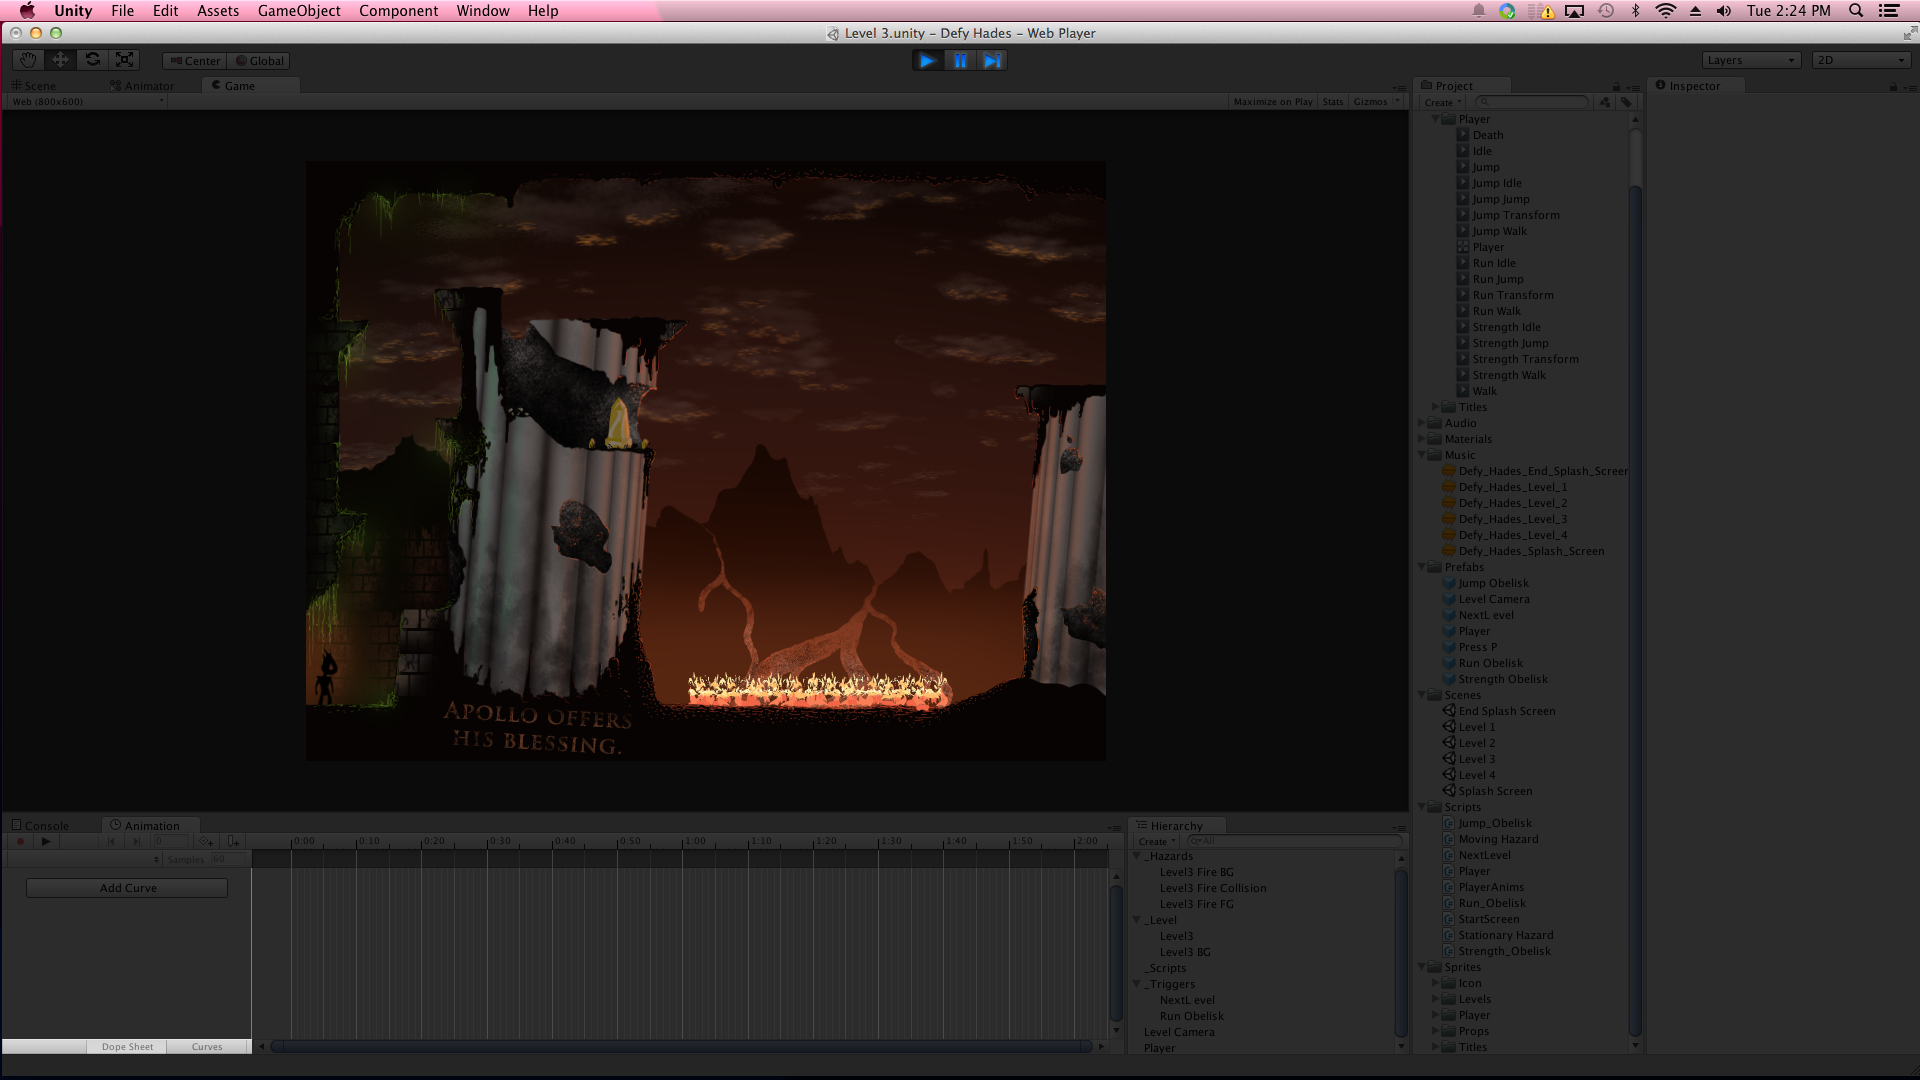Switch to Curves view
The image size is (1920, 1080).
point(207,1047)
